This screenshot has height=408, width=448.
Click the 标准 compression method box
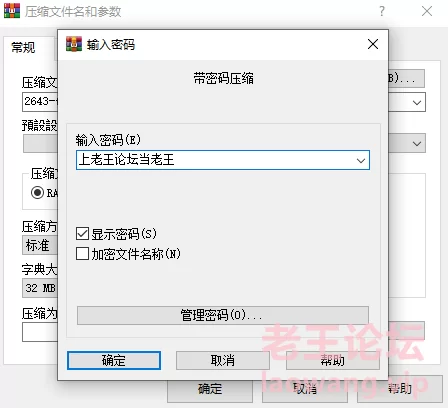pos(40,245)
